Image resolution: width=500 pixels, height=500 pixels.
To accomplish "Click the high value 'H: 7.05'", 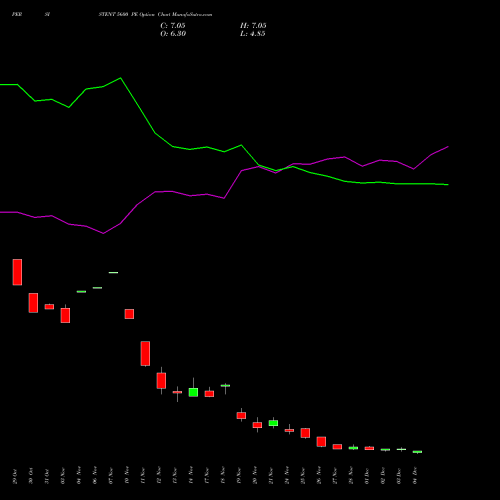I will click(x=253, y=26).
